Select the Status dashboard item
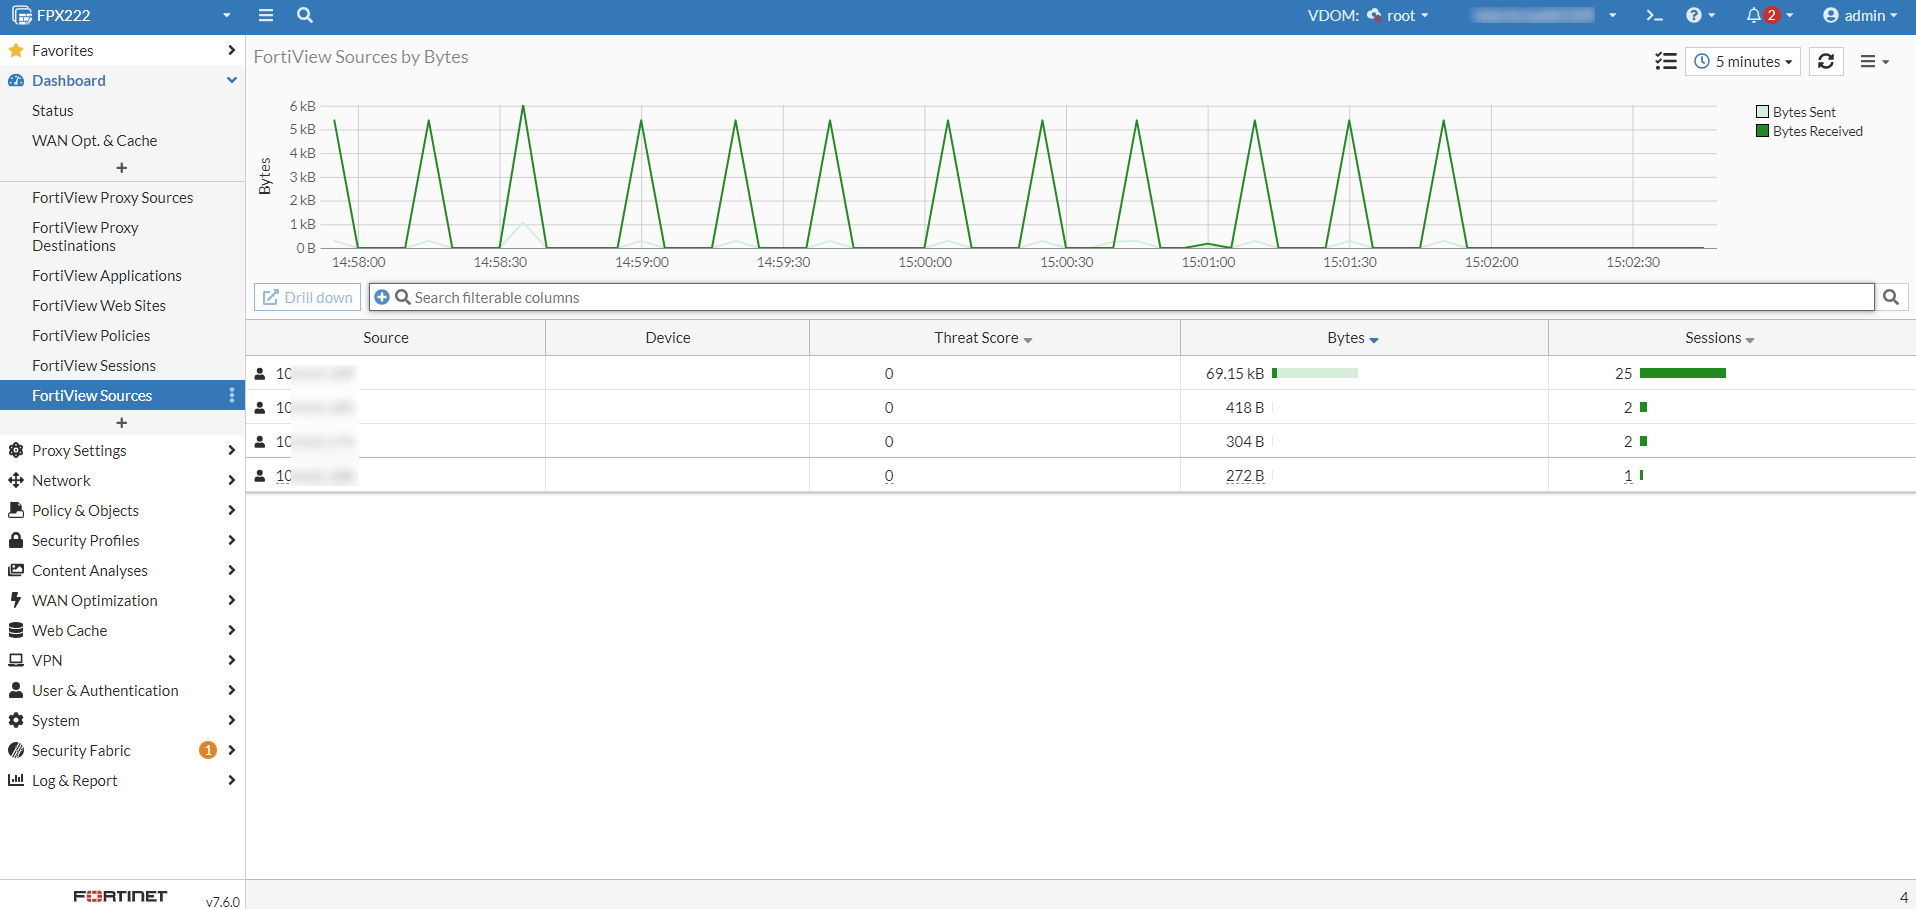The height and width of the screenshot is (909, 1916). [53, 110]
